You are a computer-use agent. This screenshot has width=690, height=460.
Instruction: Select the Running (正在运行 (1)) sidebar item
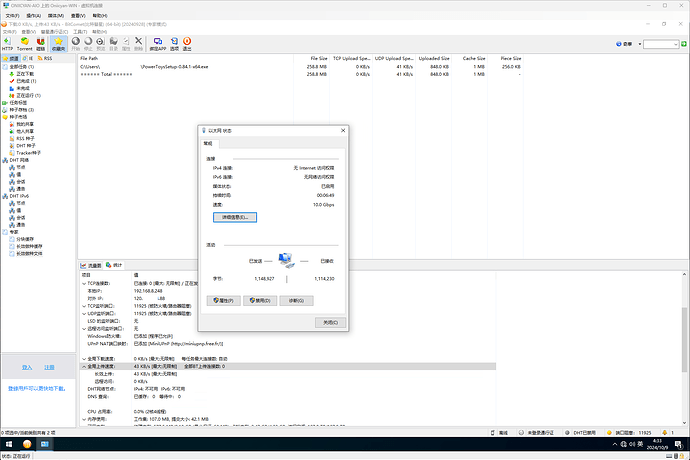click(25, 96)
